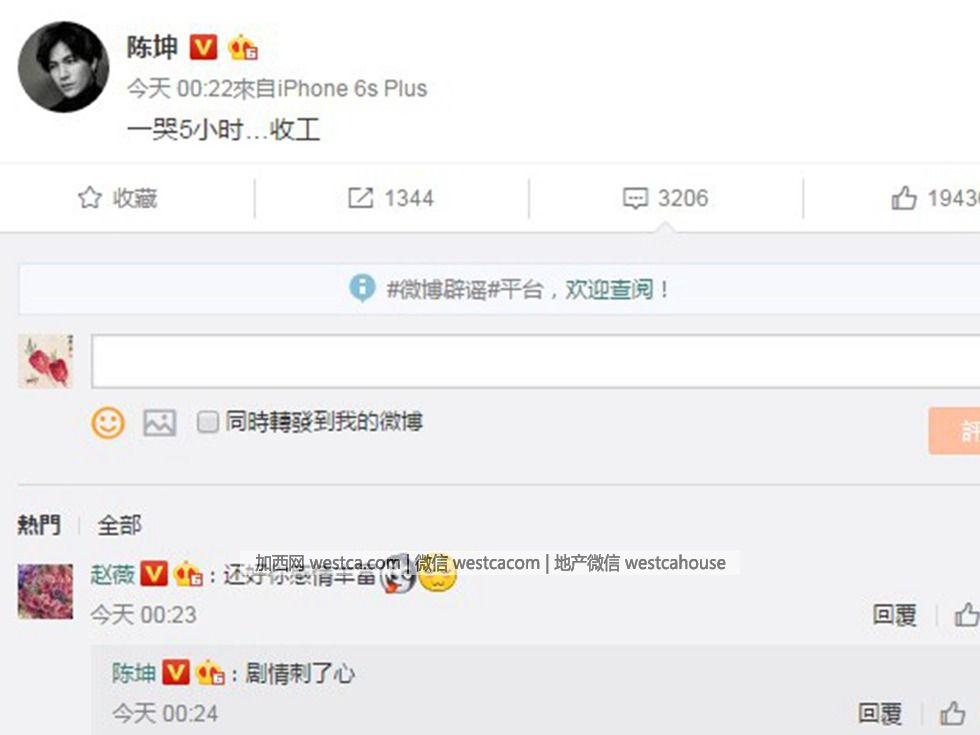Click the red V verified badge by 陈坤
Viewport: 980px width, 735px height.
coord(203,47)
